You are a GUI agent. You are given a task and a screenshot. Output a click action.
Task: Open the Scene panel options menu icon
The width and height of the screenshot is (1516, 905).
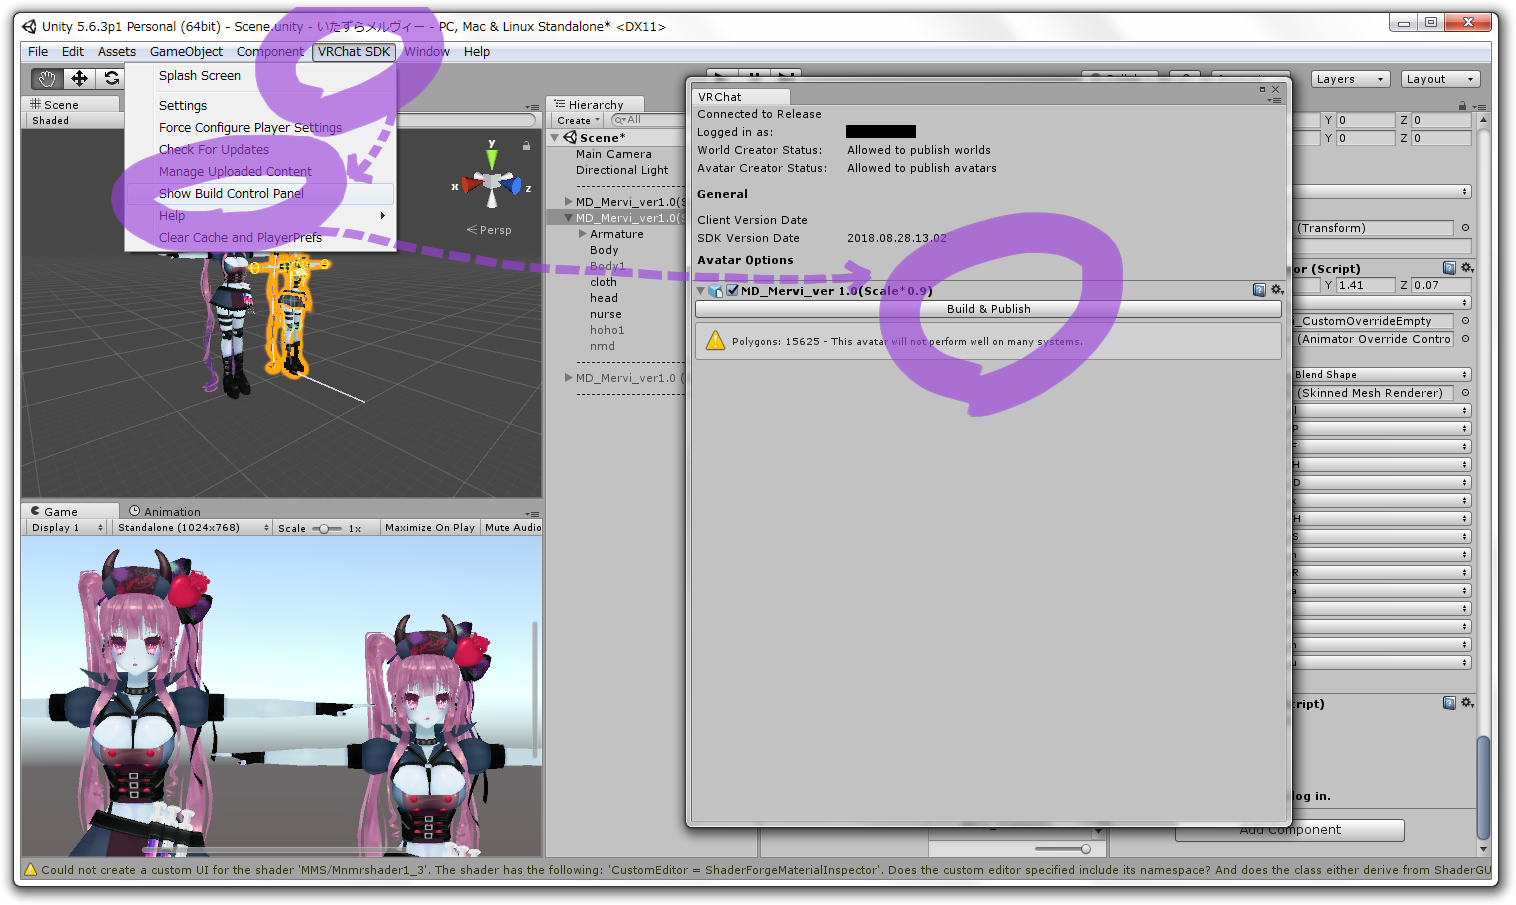coord(532,106)
